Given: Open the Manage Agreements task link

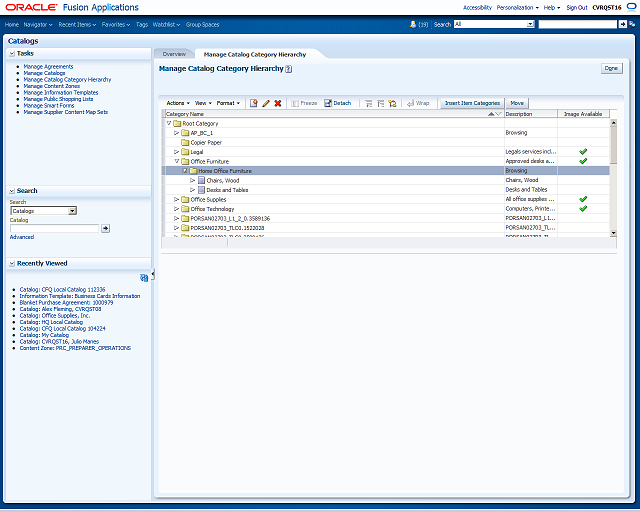Looking at the screenshot, I should point(48,67).
